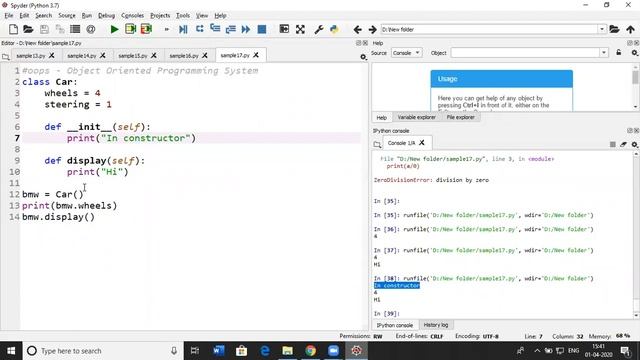Clear console with eraser icon
640x360 pixels.
click(623, 144)
